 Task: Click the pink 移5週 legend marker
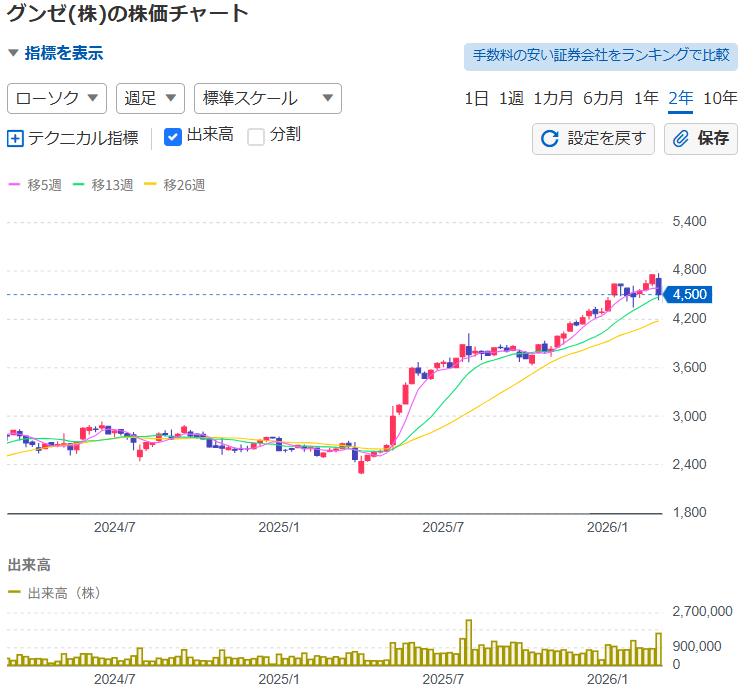coord(14,185)
